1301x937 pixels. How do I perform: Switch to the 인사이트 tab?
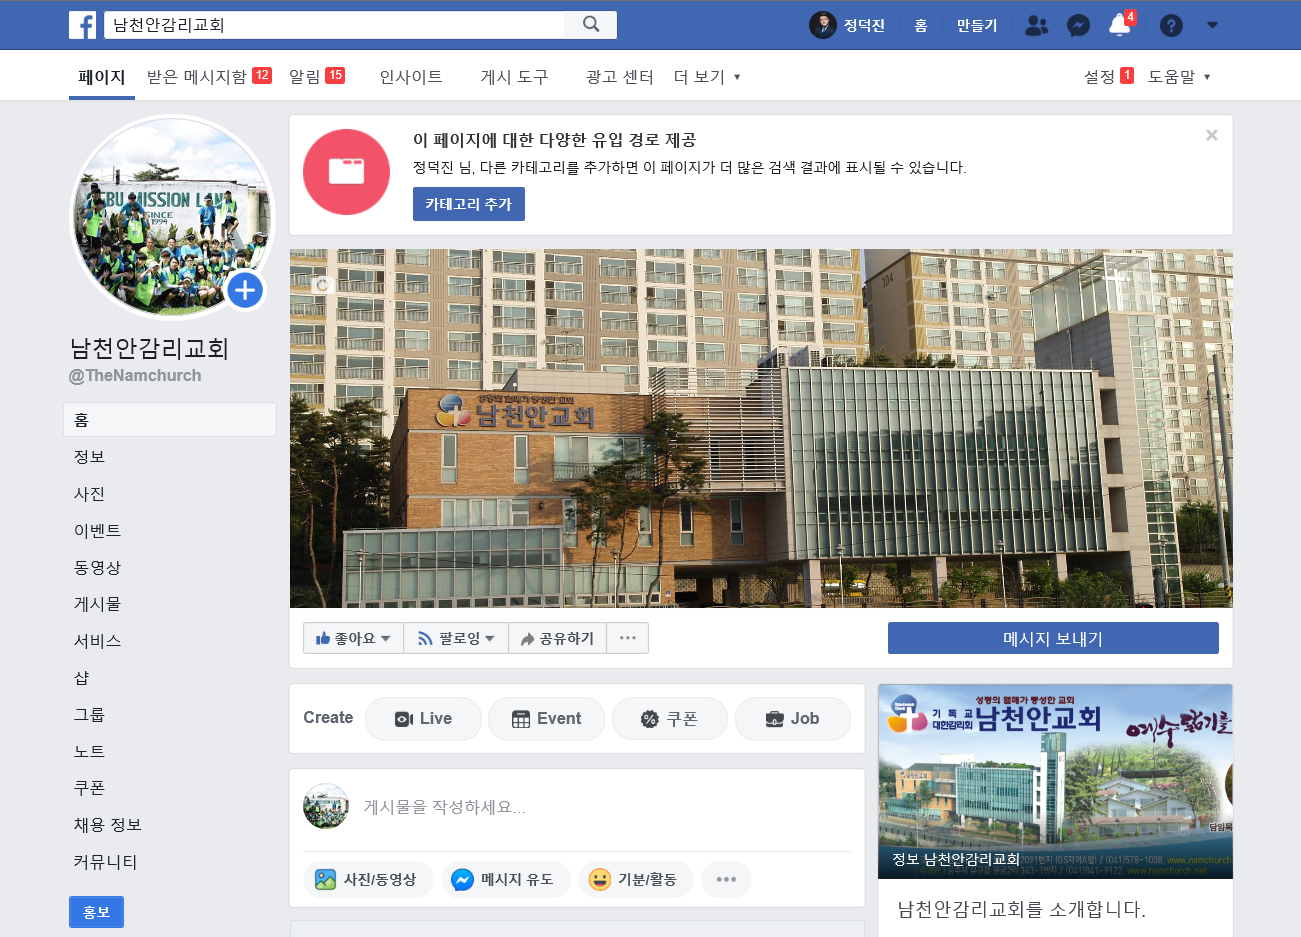[411, 77]
